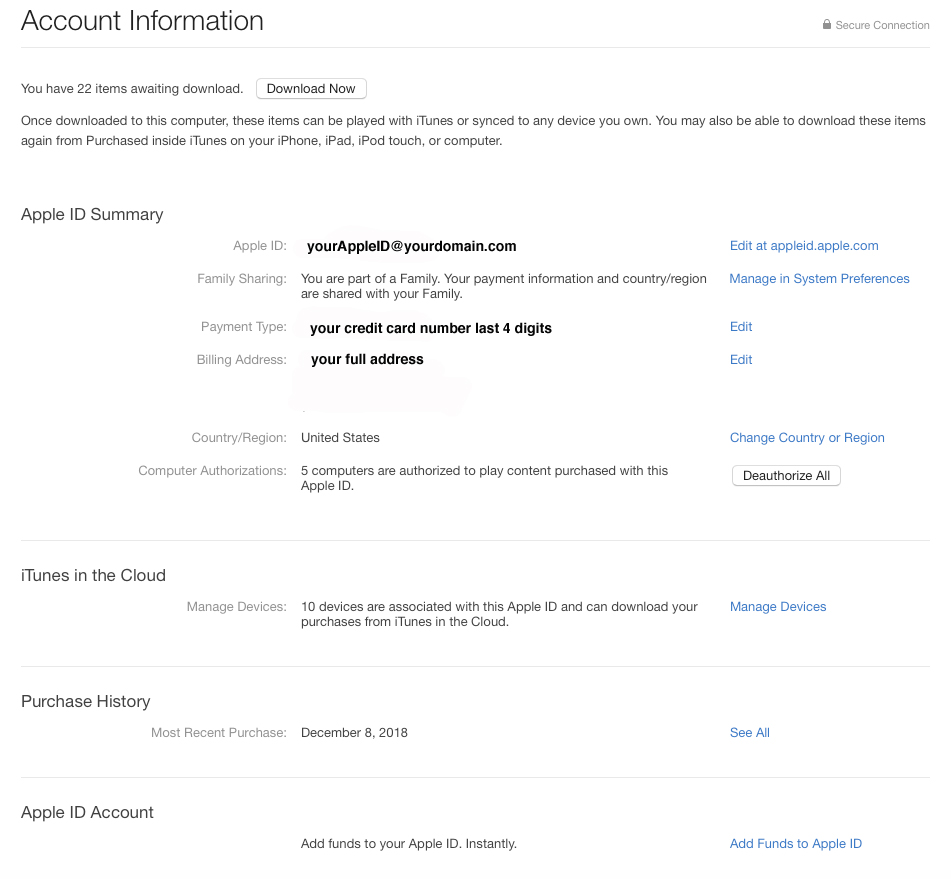Click the Apple ID Account heading
951x879 pixels.
(x=87, y=812)
